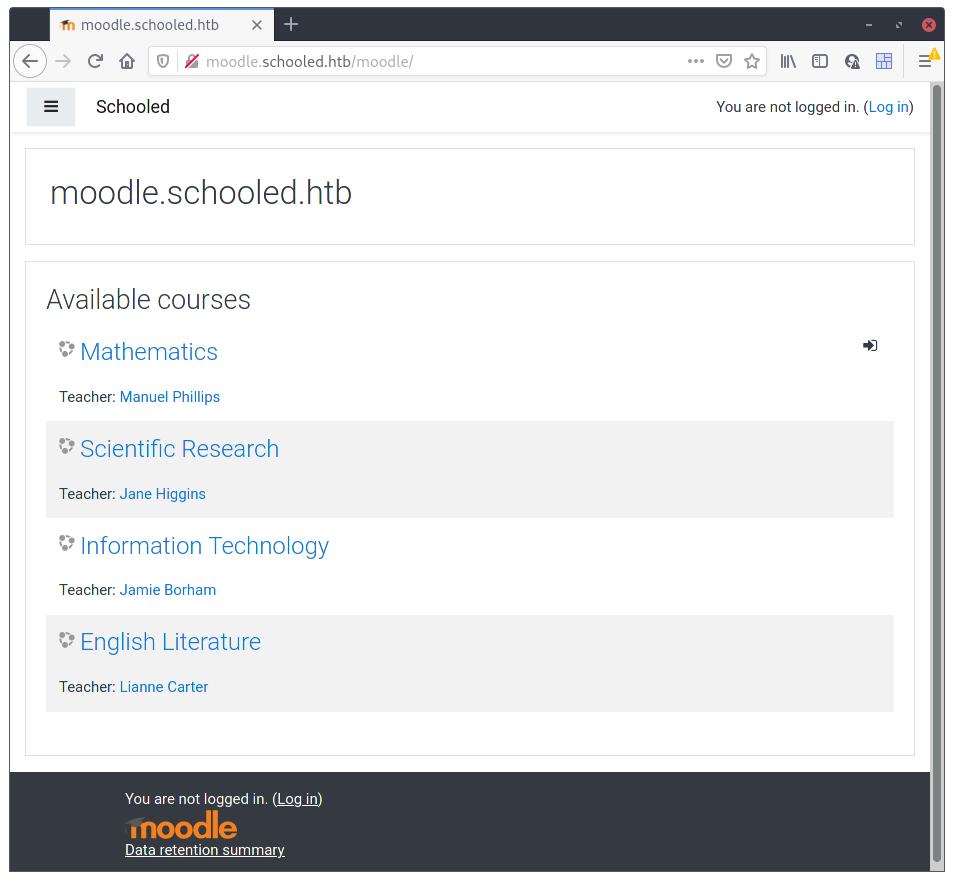
Task: Click the blue grid extension icon
Action: click(x=884, y=61)
